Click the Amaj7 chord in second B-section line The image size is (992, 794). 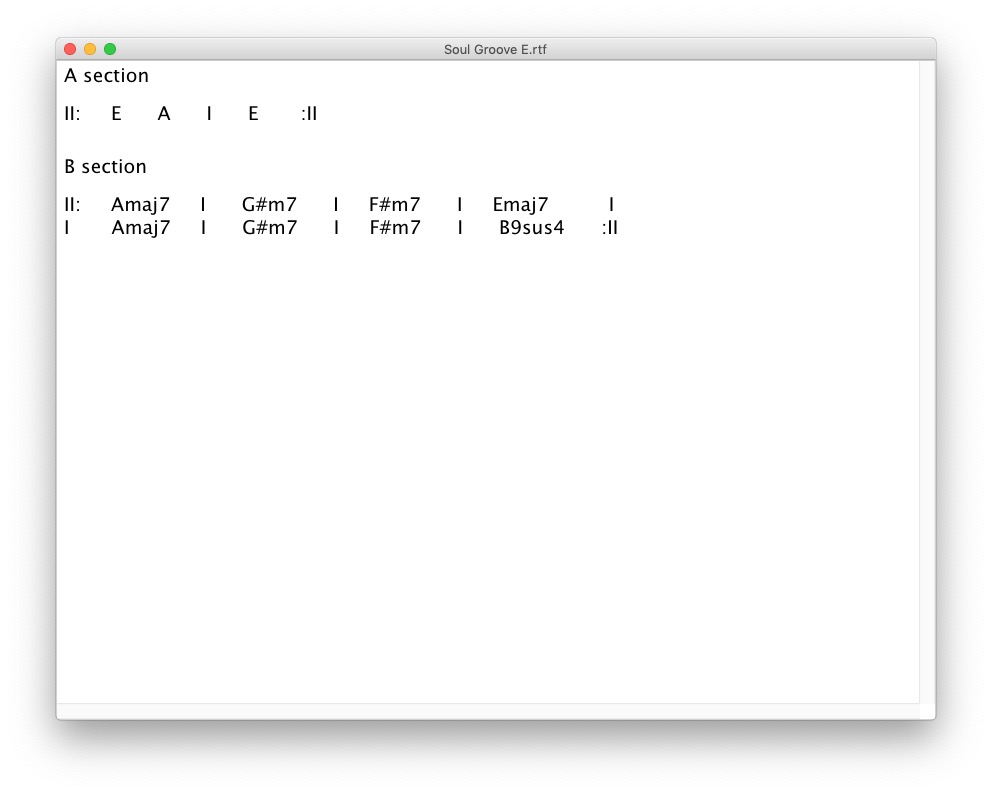coord(141,228)
